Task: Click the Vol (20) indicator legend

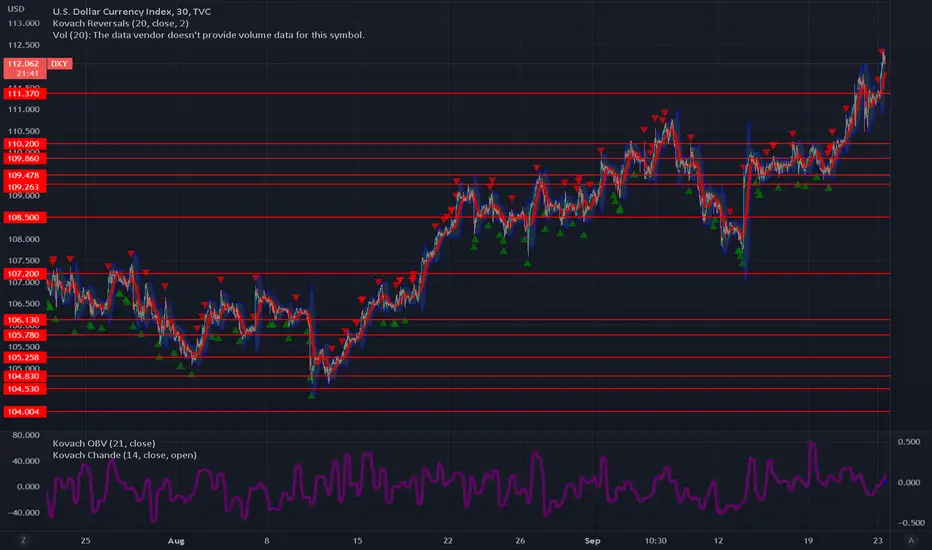Action: click(x=209, y=35)
